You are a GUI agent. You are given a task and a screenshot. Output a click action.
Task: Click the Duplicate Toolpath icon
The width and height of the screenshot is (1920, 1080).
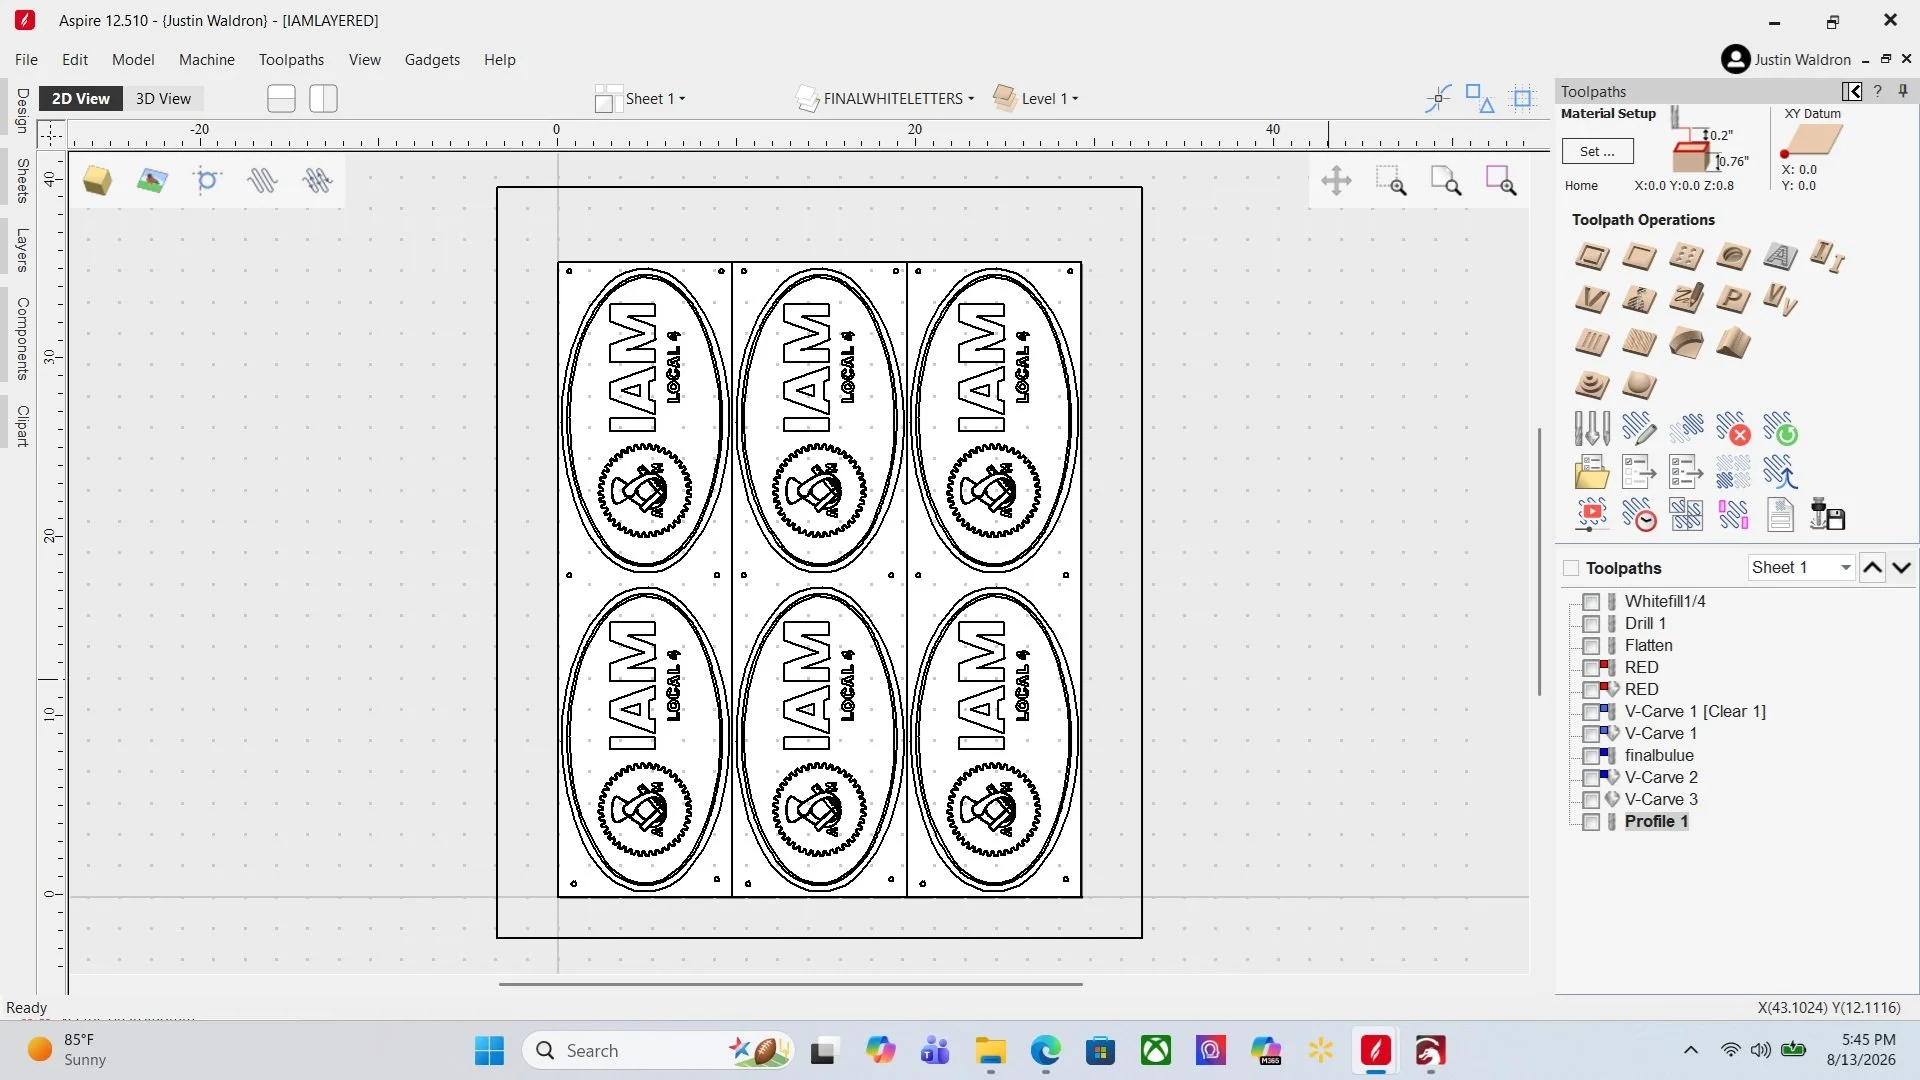pos(1686,429)
